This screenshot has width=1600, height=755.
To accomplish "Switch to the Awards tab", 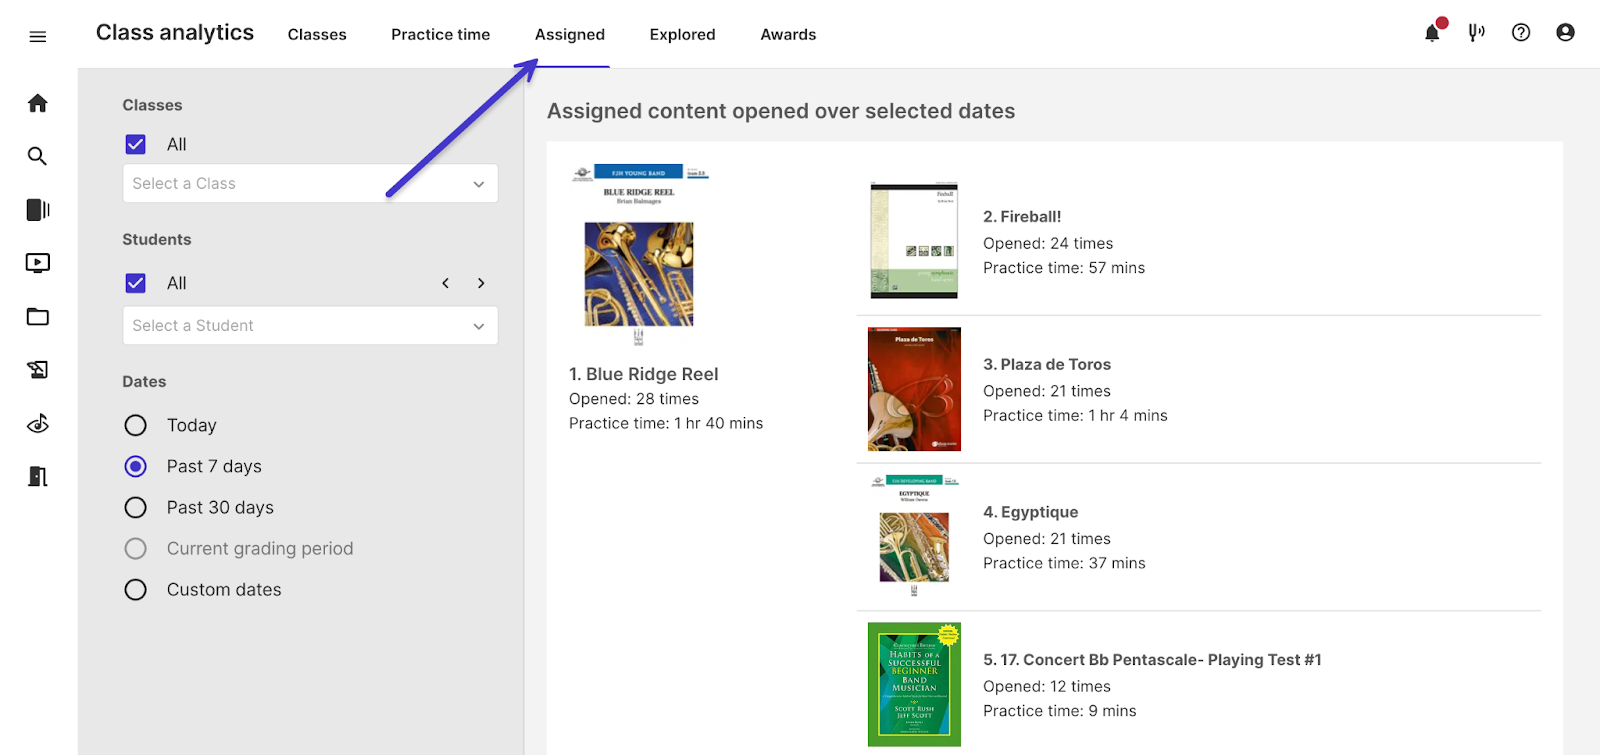I will pyautogui.click(x=788, y=35).
